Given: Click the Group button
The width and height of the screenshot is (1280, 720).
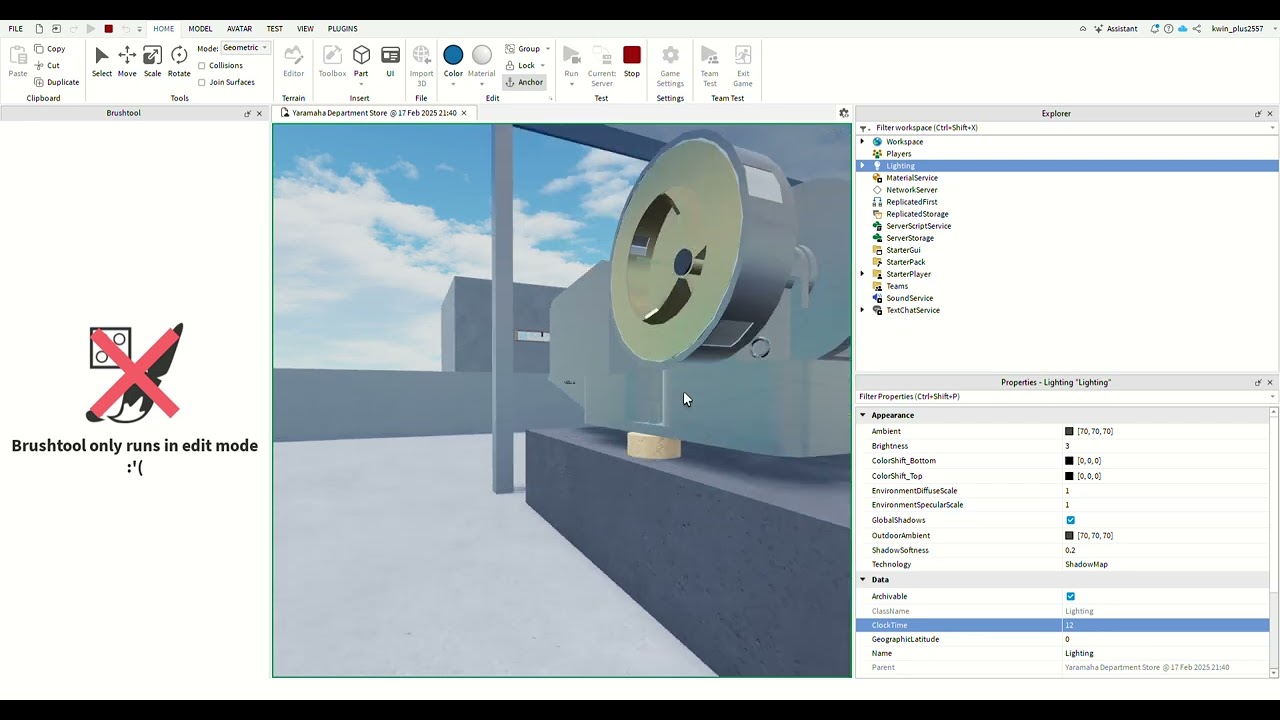Looking at the screenshot, I should click(523, 48).
